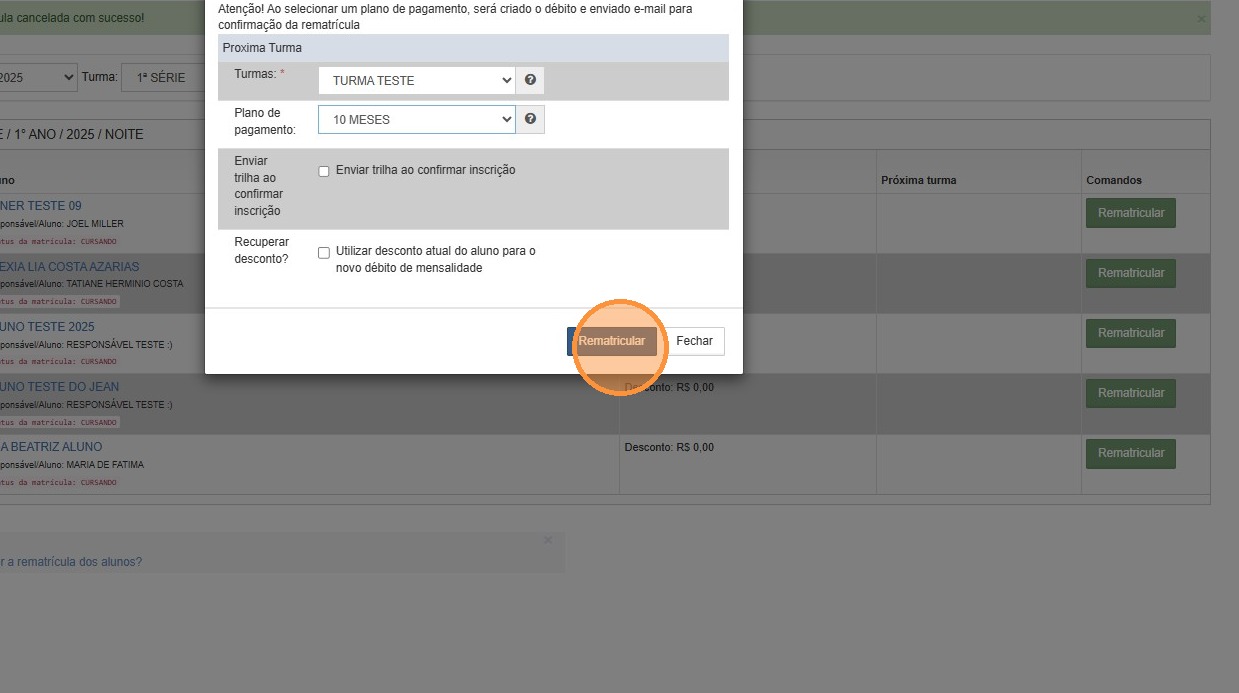Click the Fechar button in the modal
The image size is (1239, 693).
694,341
